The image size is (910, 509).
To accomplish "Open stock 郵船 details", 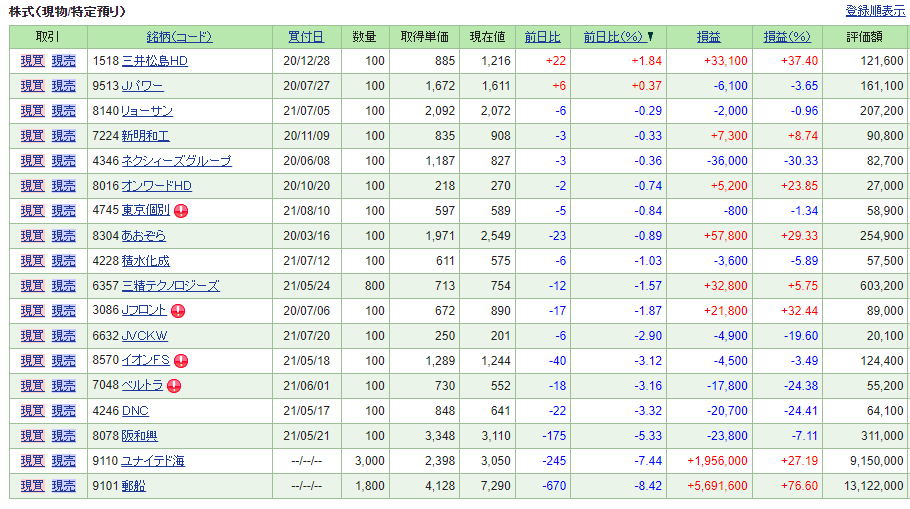I will tap(133, 485).
